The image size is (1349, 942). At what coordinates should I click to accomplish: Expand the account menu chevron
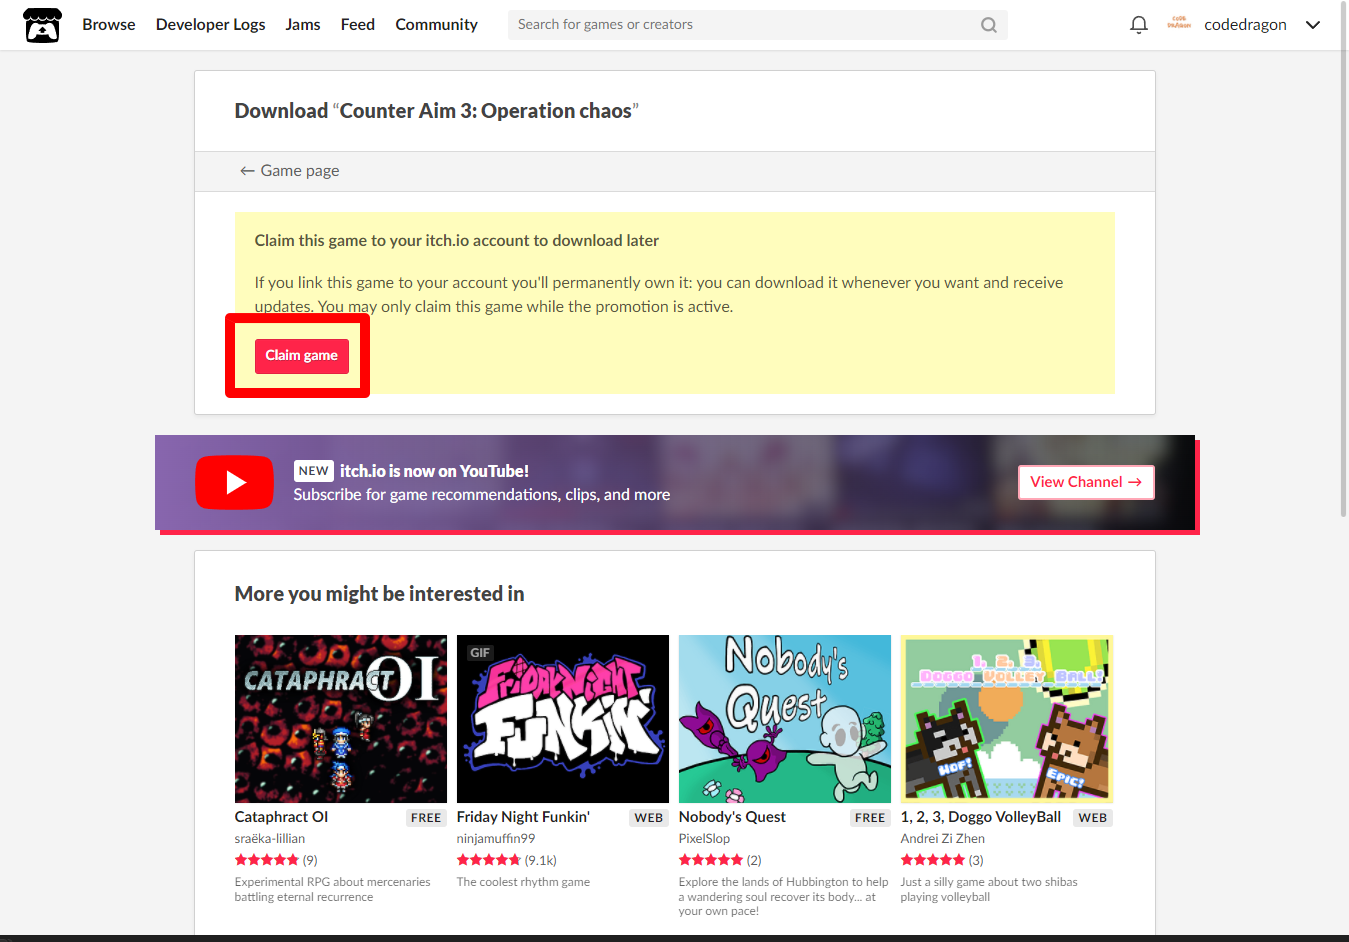pyautogui.click(x=1313, y=25)
